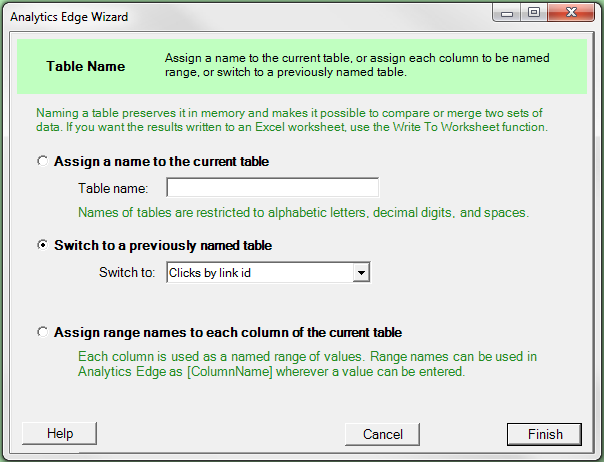604x462 pixels.
Task: Cancel the wizard
Action: [x=382, y=434]
